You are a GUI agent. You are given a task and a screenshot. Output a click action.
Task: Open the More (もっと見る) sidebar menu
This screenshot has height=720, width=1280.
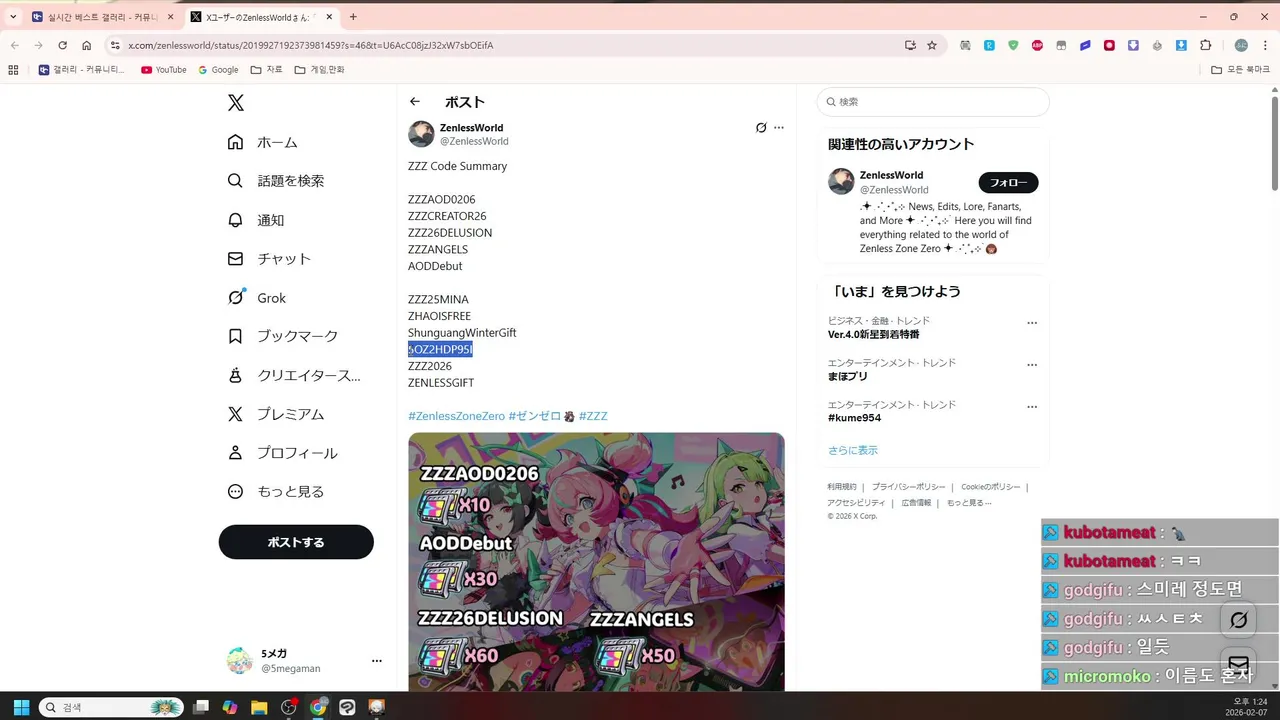(x=275, y=492)
